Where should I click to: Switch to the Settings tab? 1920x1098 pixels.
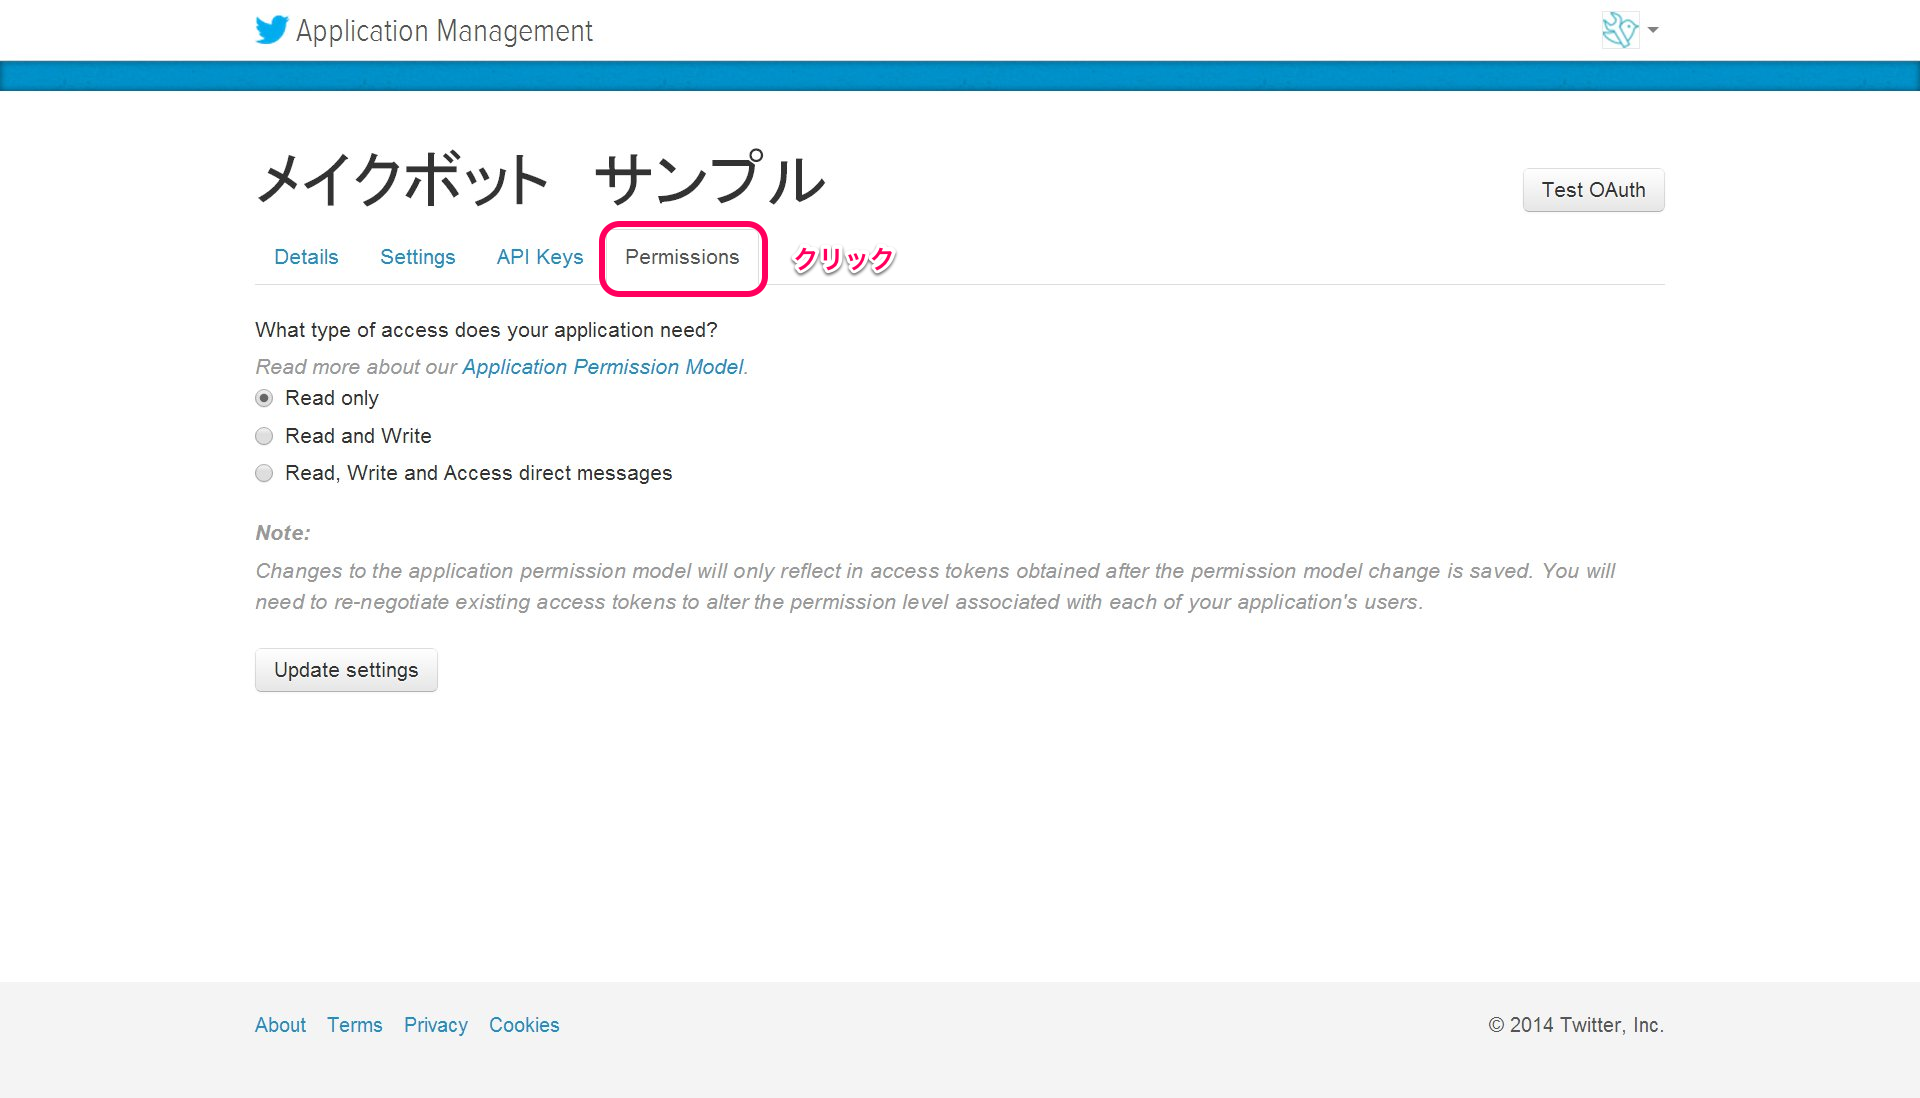[418, 257]
